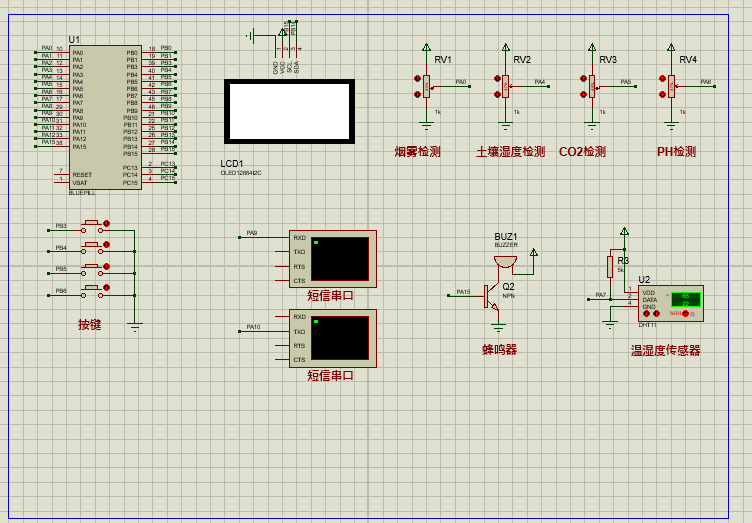The height and width of the screenshot is (523, 752).
Task: Click the RV1 potentiometer body
Action: (x=426, y=86)
